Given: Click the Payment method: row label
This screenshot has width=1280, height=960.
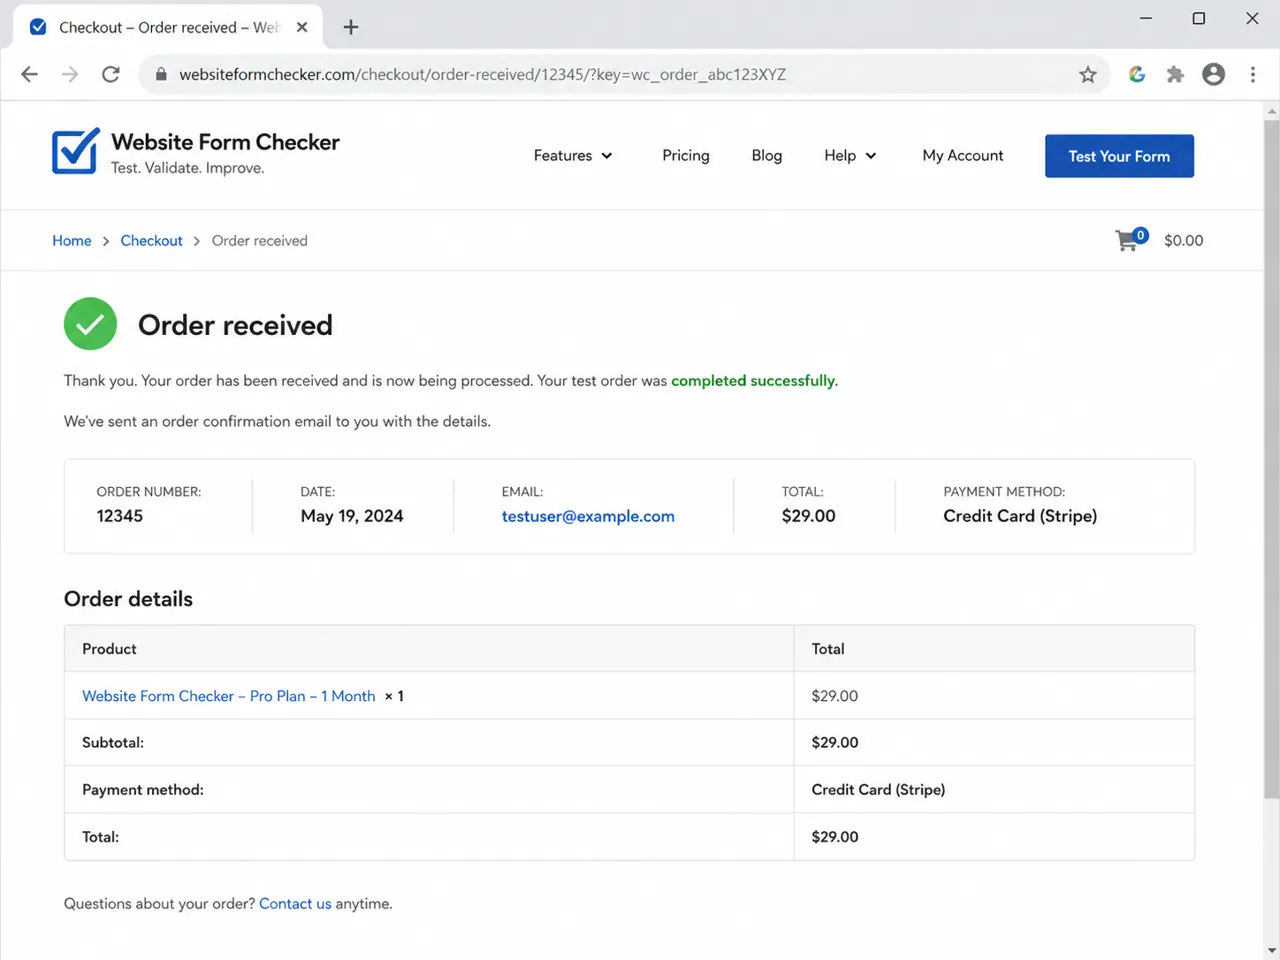Looking at the screenshot, I should tap(143, 790).
